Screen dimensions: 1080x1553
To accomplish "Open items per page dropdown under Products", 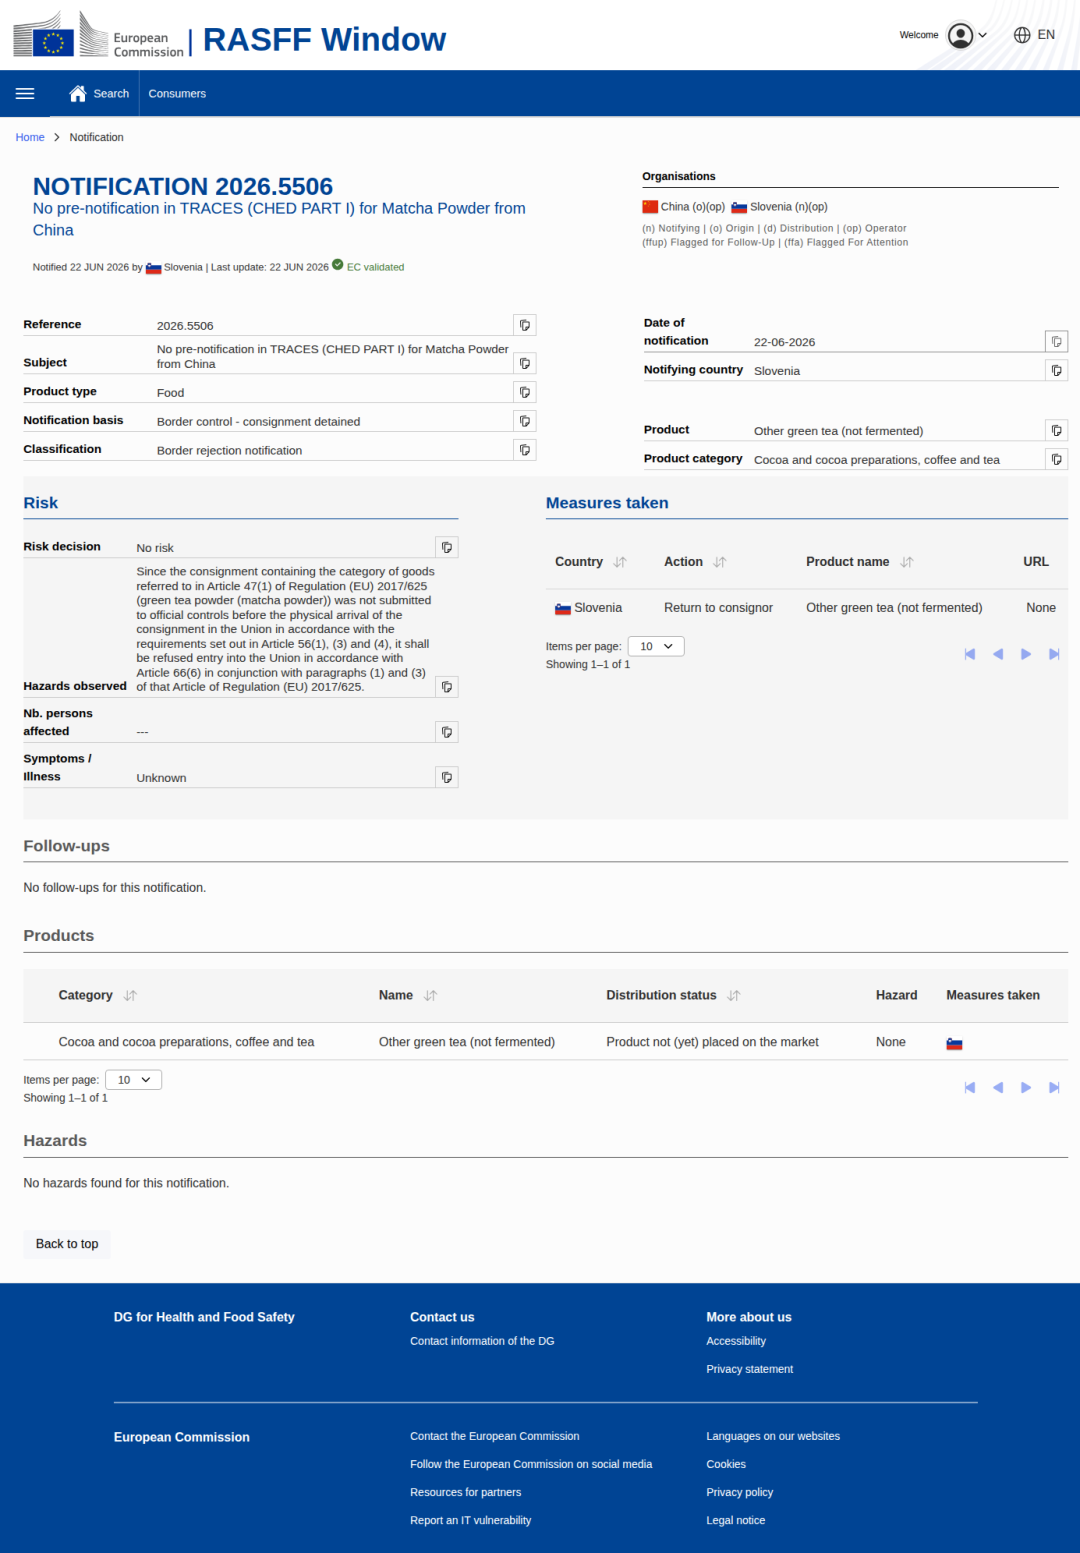I will pyautogui.click(x=133, y=1080).
